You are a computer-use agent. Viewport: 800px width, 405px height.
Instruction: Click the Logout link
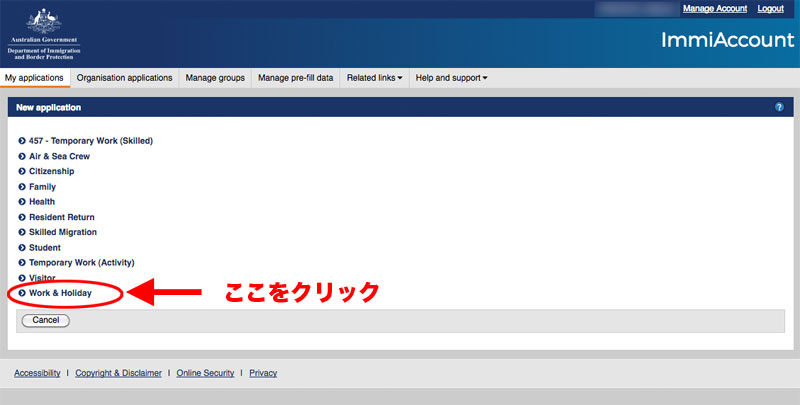tap(770, 9)
